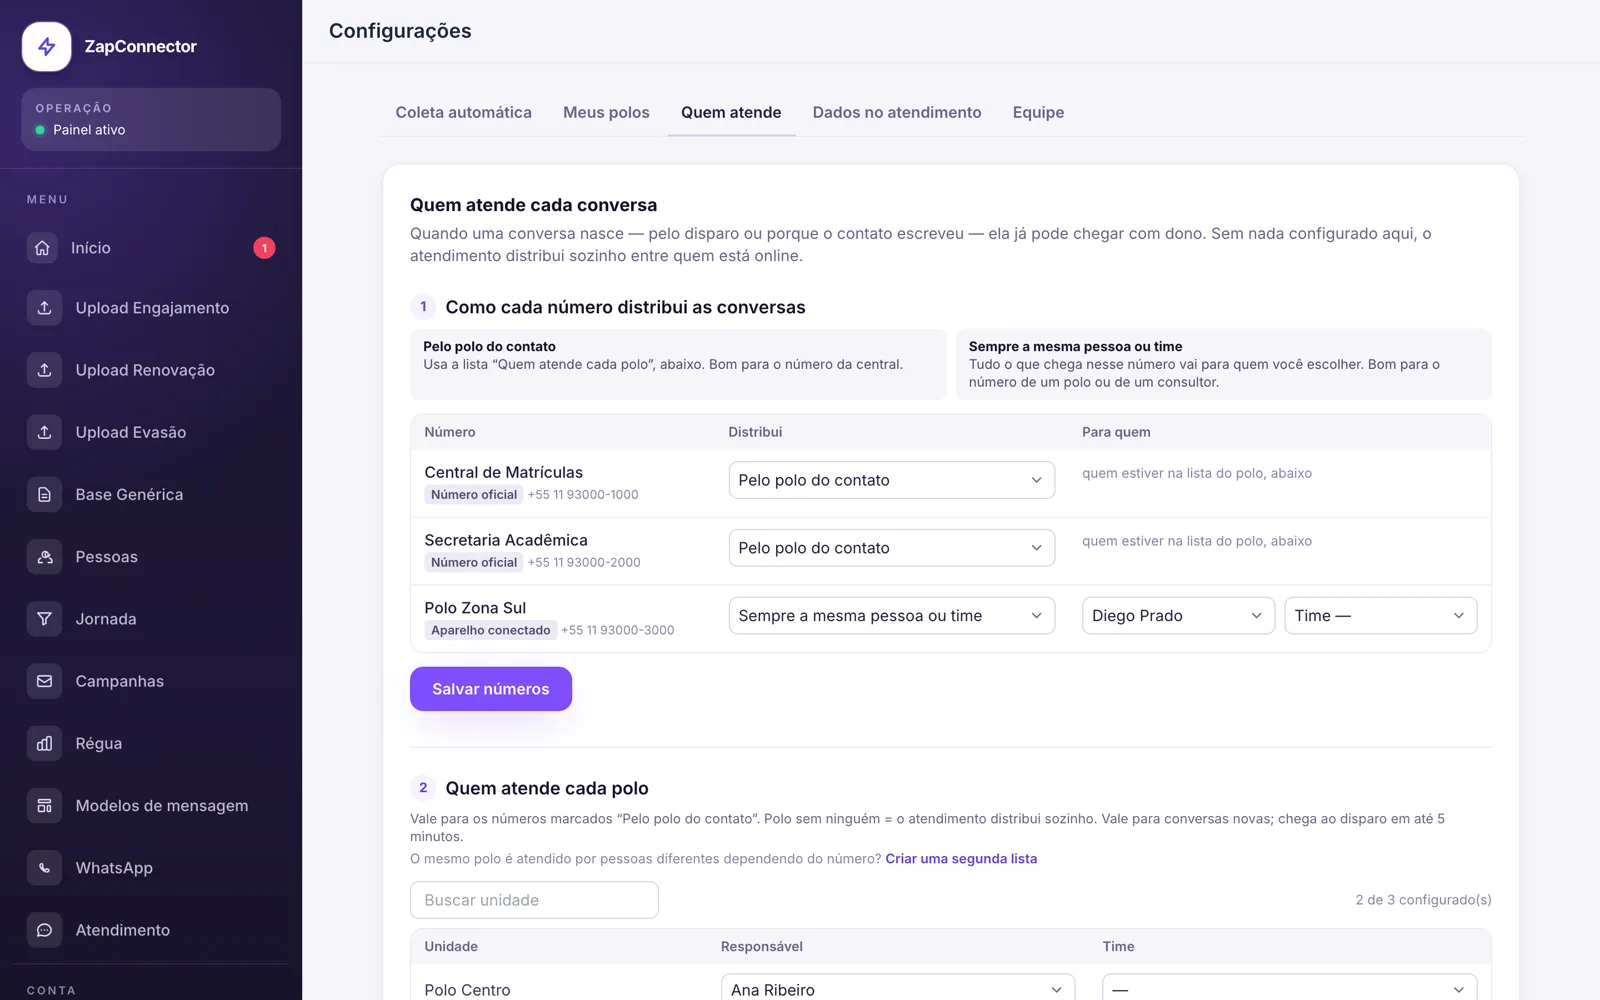Open the Ana Ribeiro responsável dropdown
This screenshot has width=1600, height=1000.
[898, 989]
